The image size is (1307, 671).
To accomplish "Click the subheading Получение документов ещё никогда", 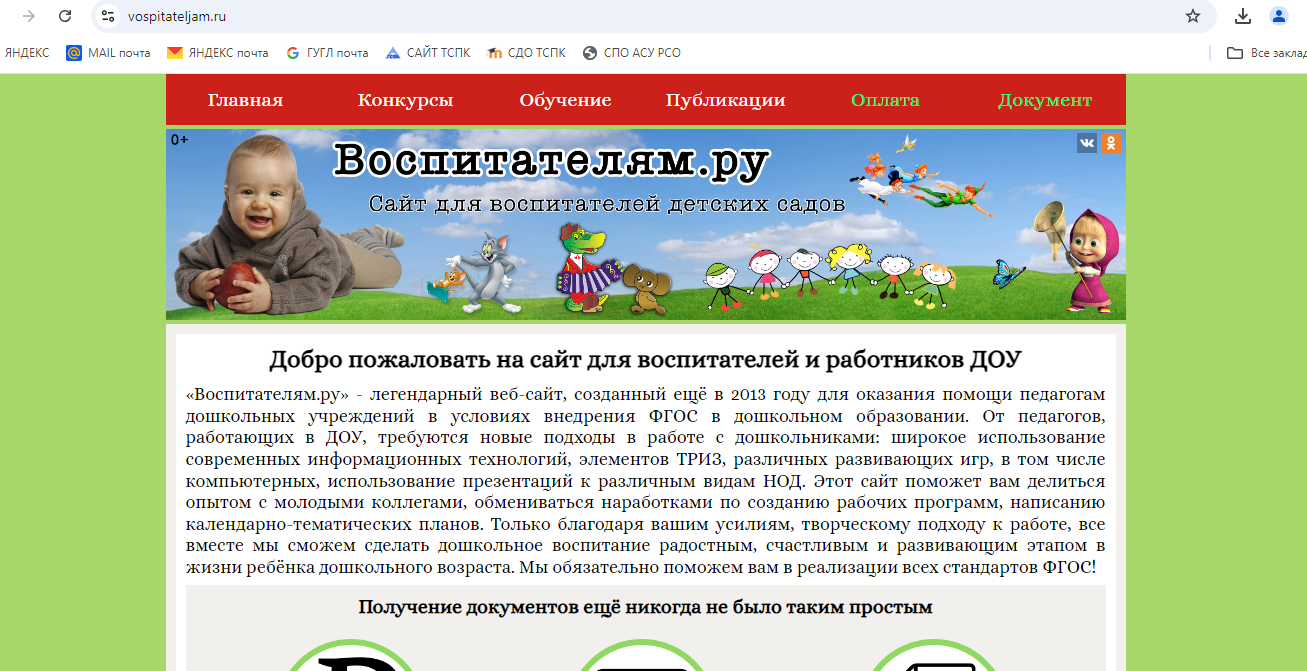I will (x=645, y=607).
